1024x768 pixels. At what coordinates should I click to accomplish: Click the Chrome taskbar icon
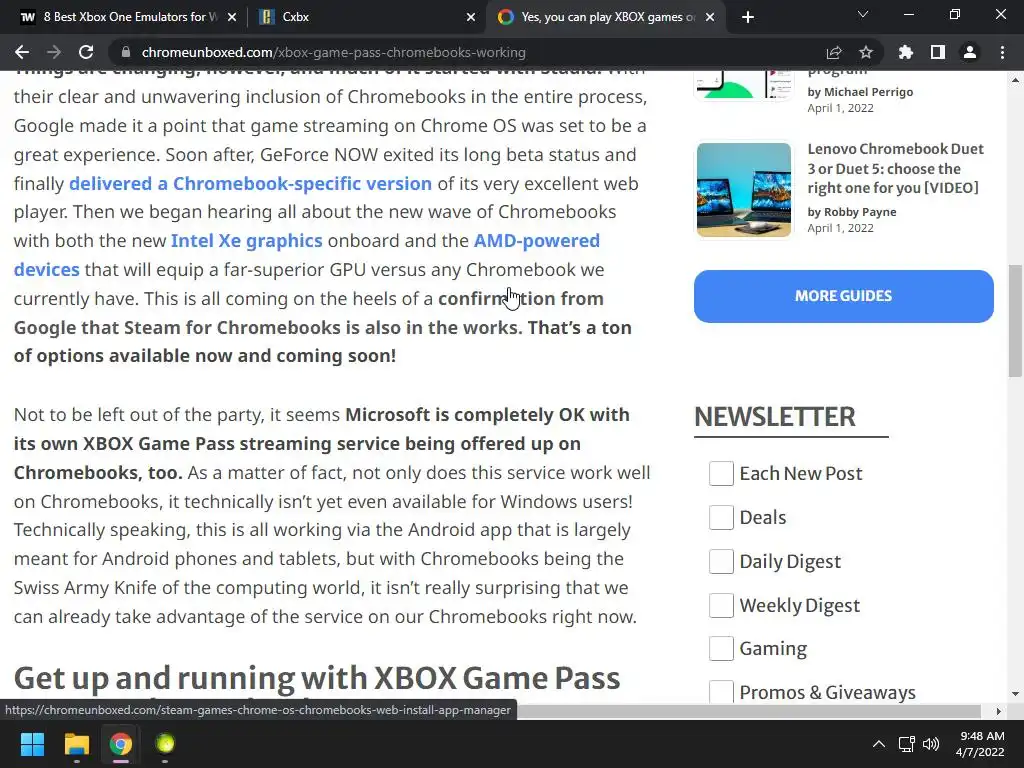121,744
